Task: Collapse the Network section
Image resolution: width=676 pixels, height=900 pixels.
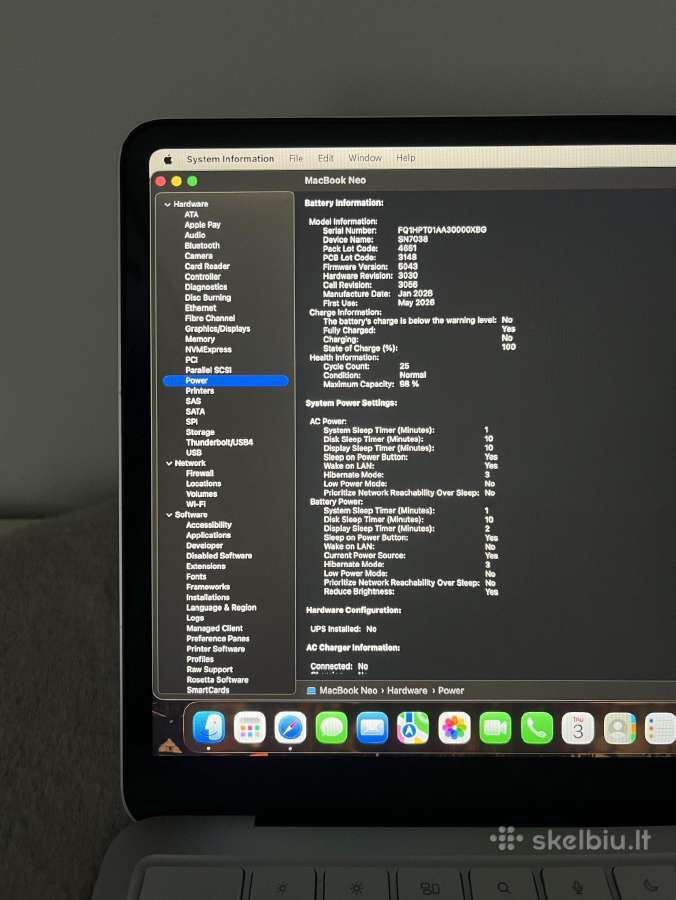Action: point(169,463)
